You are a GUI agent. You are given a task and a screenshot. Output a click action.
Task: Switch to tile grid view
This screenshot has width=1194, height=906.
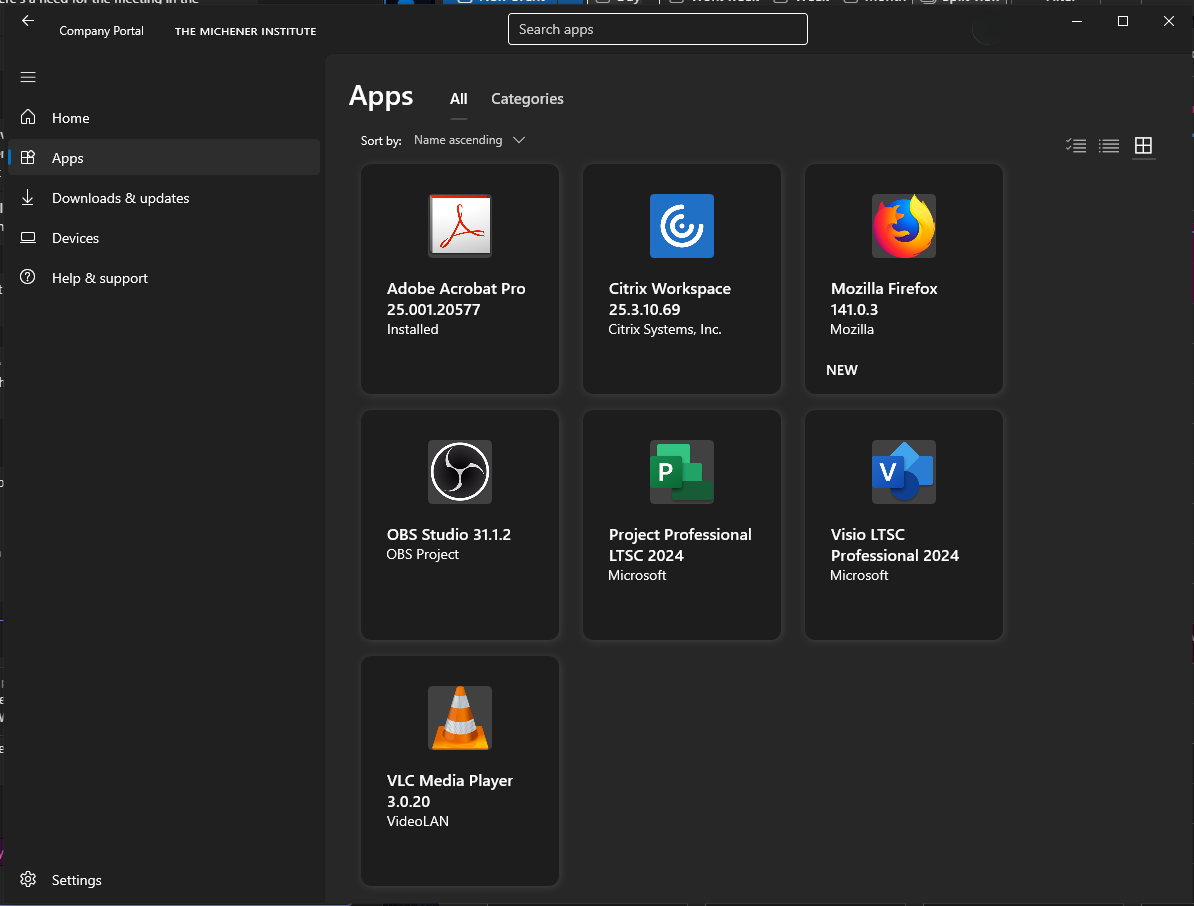[1143, 146]
